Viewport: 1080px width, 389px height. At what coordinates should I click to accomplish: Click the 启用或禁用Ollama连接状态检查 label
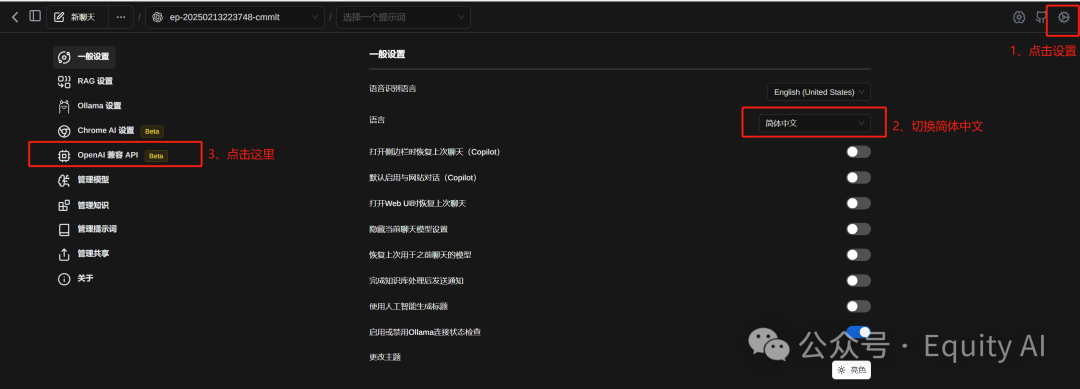[425, 332]
